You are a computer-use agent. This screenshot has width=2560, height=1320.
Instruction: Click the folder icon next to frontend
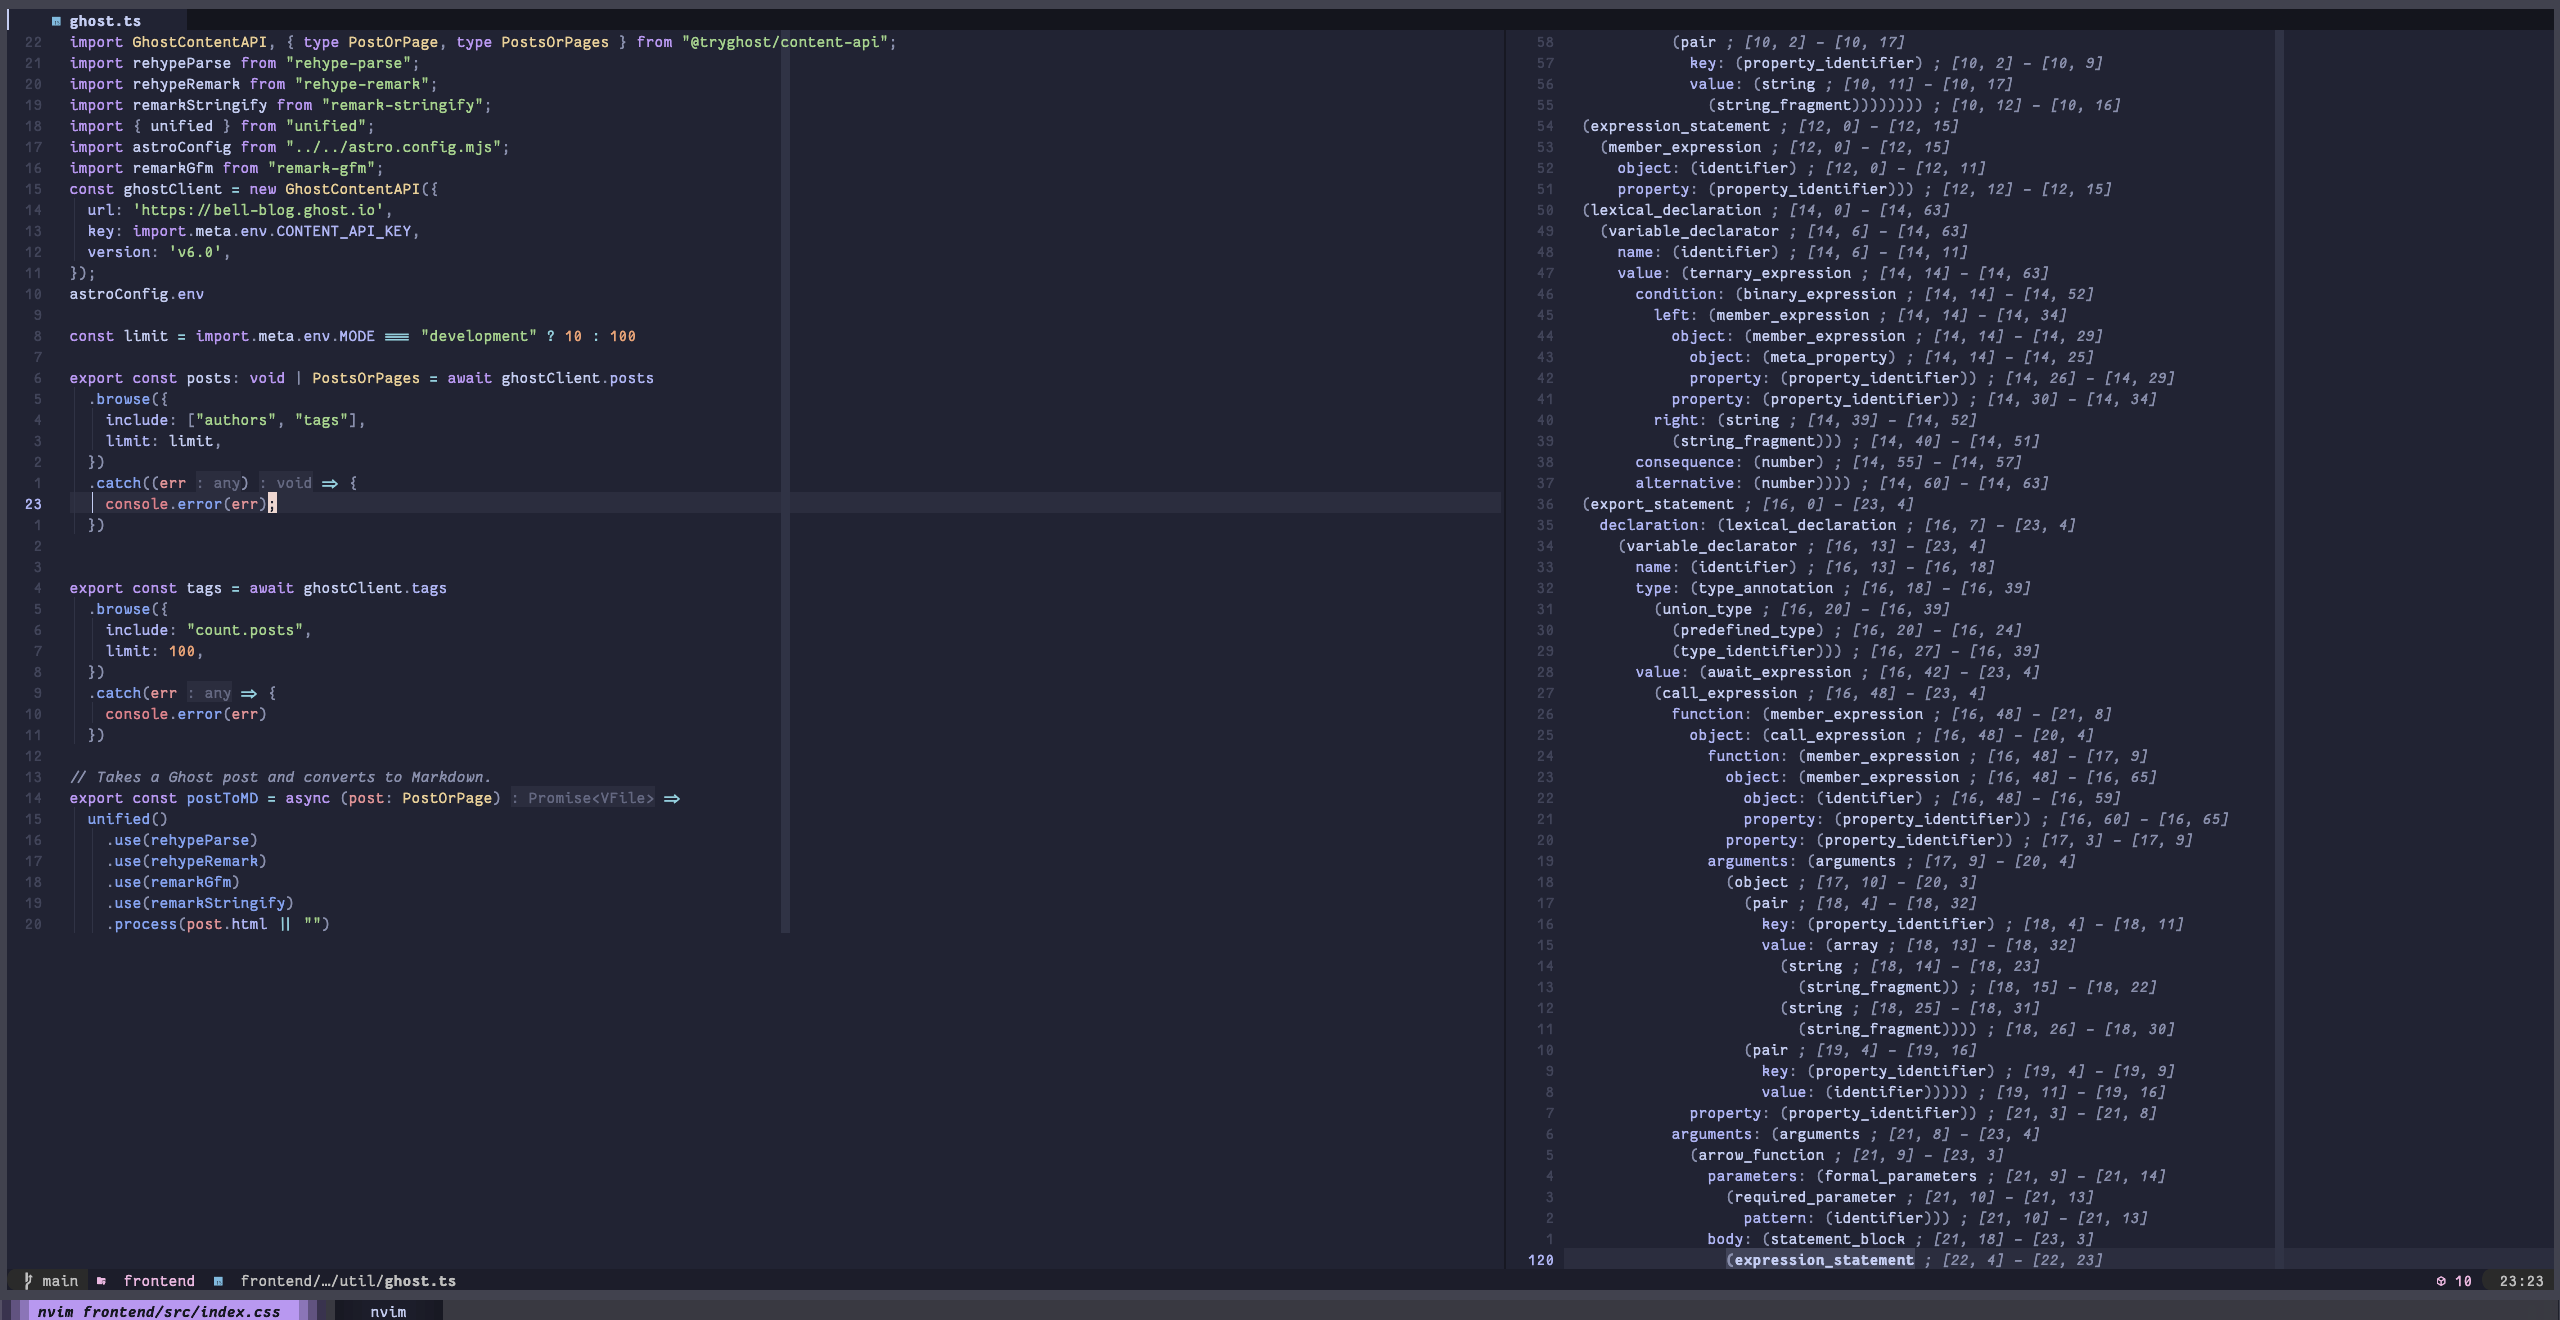103,1281
